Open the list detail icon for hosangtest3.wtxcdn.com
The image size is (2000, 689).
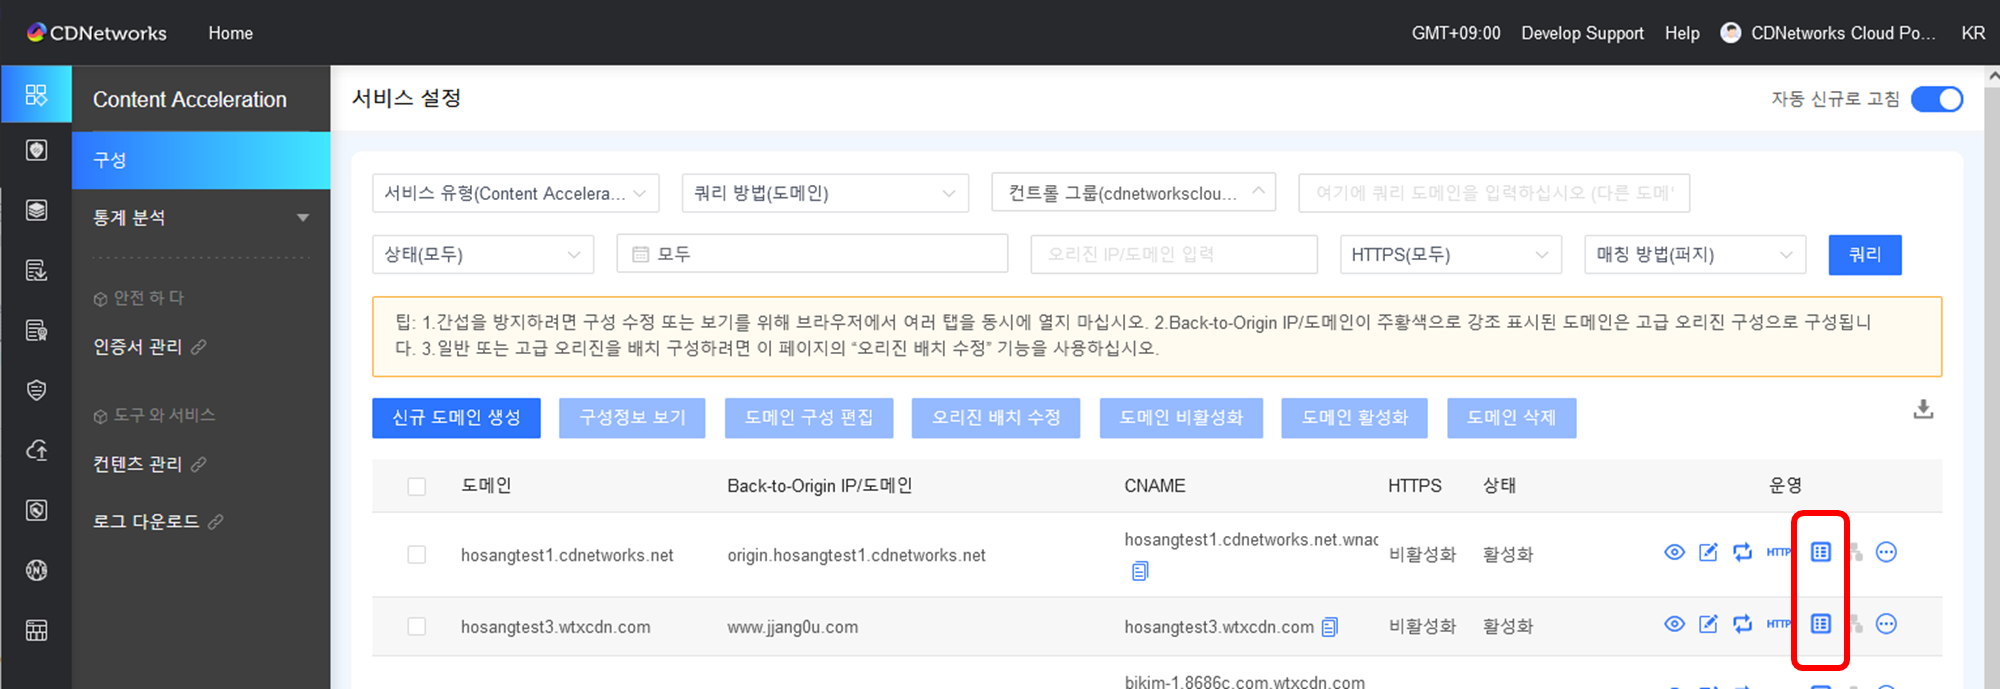[x=1821, y=624]
